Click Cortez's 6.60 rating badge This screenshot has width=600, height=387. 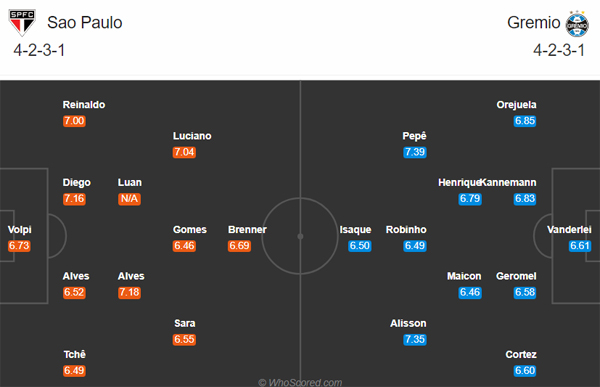click(525, 371)
